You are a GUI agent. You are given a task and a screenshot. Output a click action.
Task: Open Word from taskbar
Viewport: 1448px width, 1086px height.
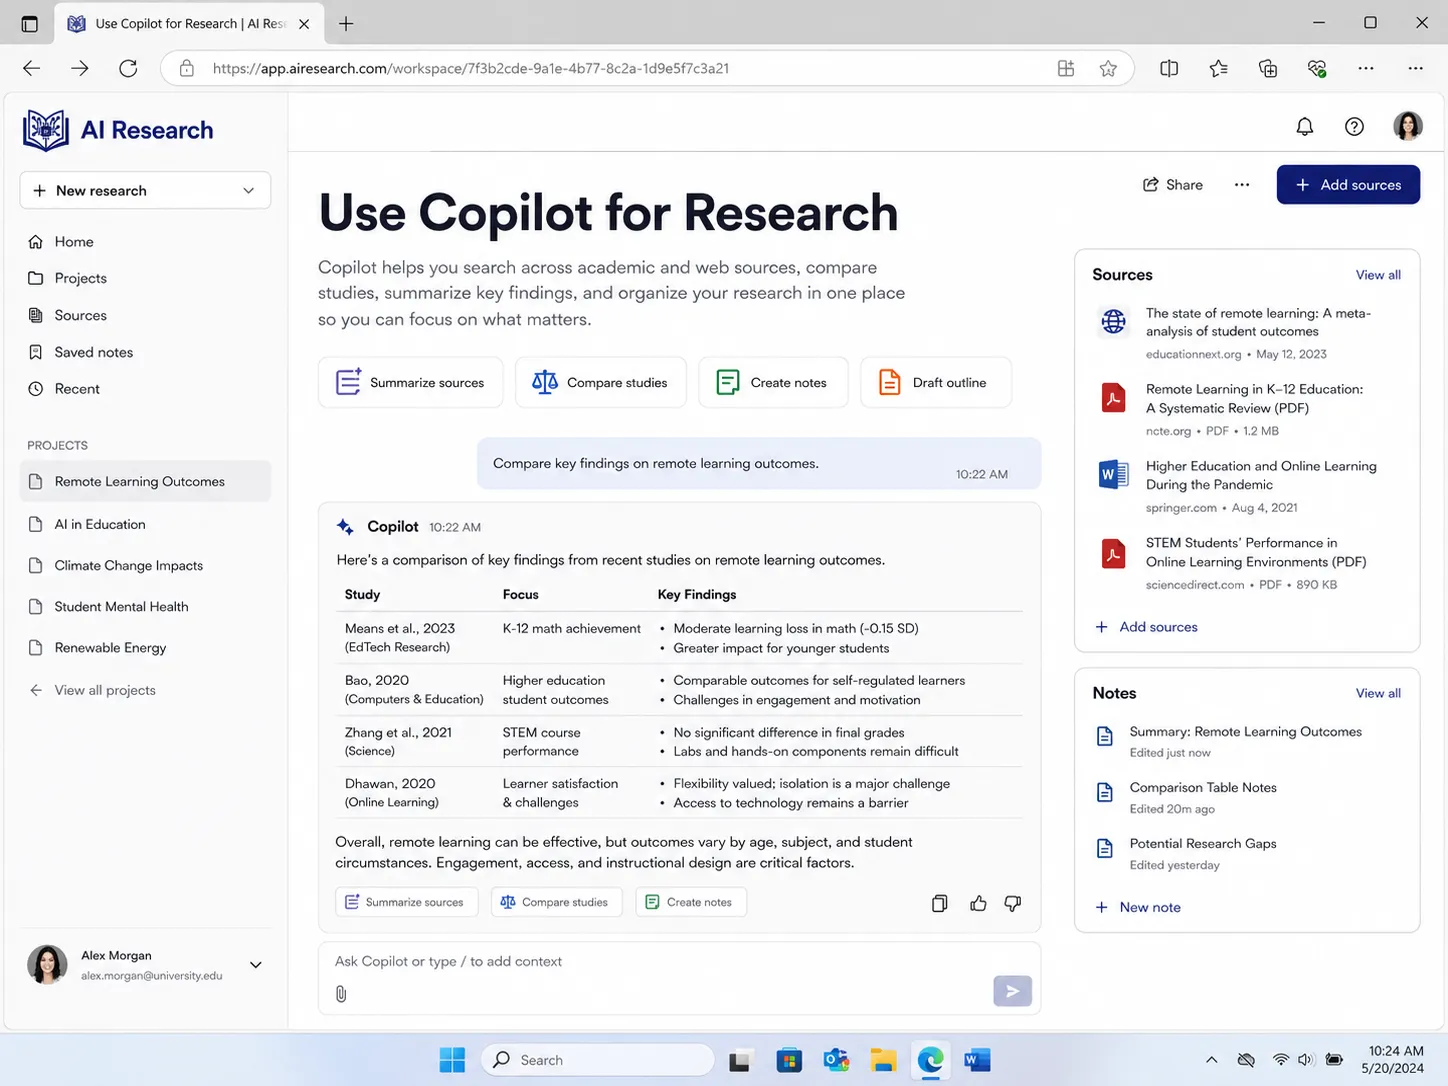[977, 1060]
